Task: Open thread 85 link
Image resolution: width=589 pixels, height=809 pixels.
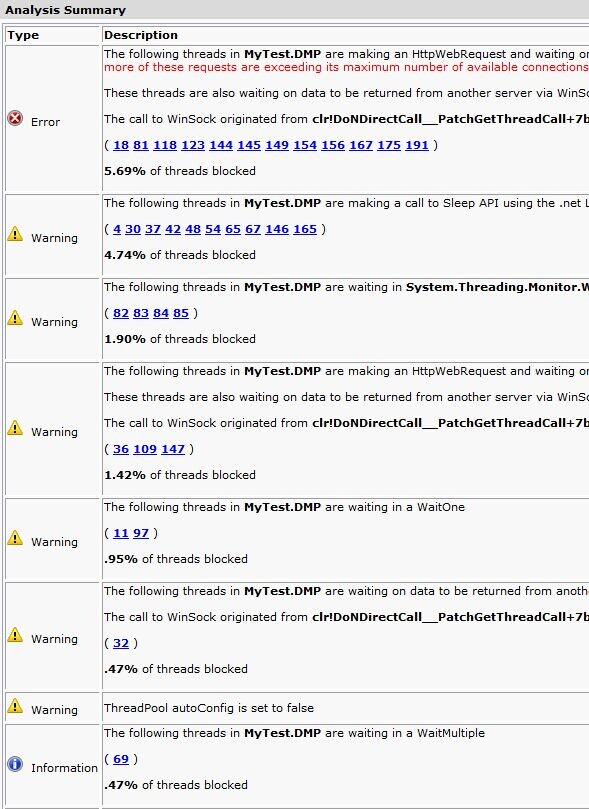Action: [181, 313]
